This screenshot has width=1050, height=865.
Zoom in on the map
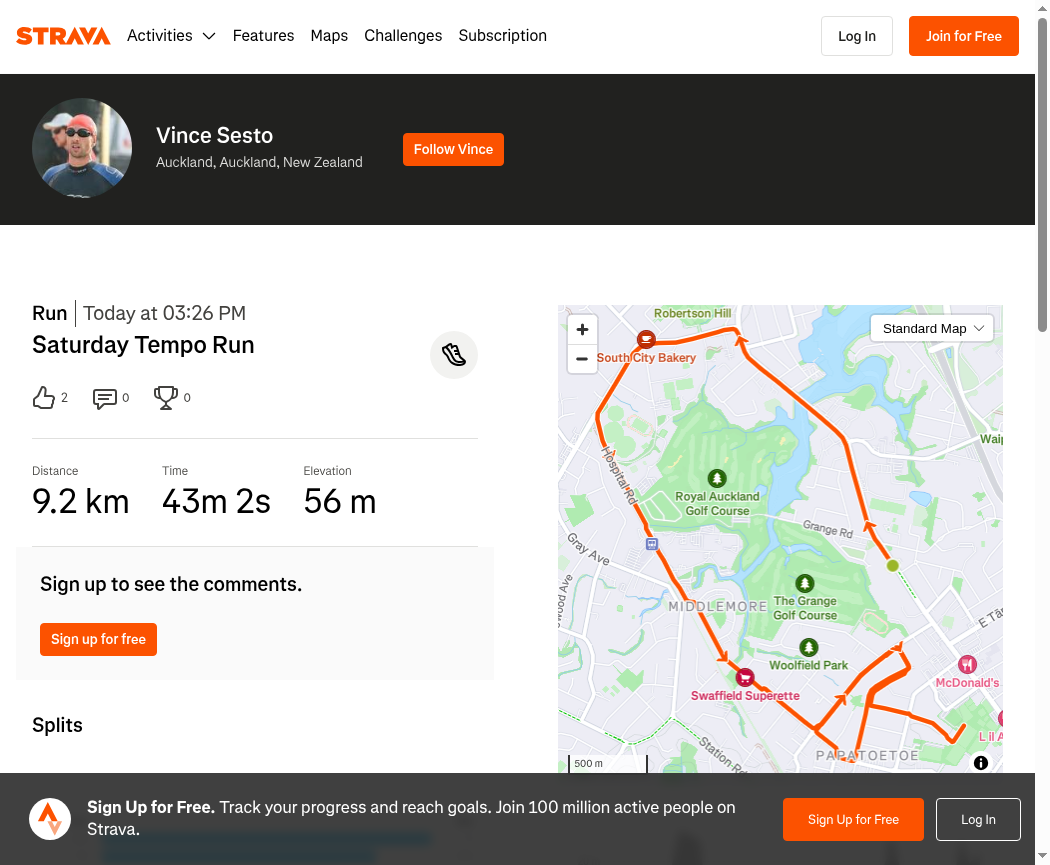click(x=582, y=329)
